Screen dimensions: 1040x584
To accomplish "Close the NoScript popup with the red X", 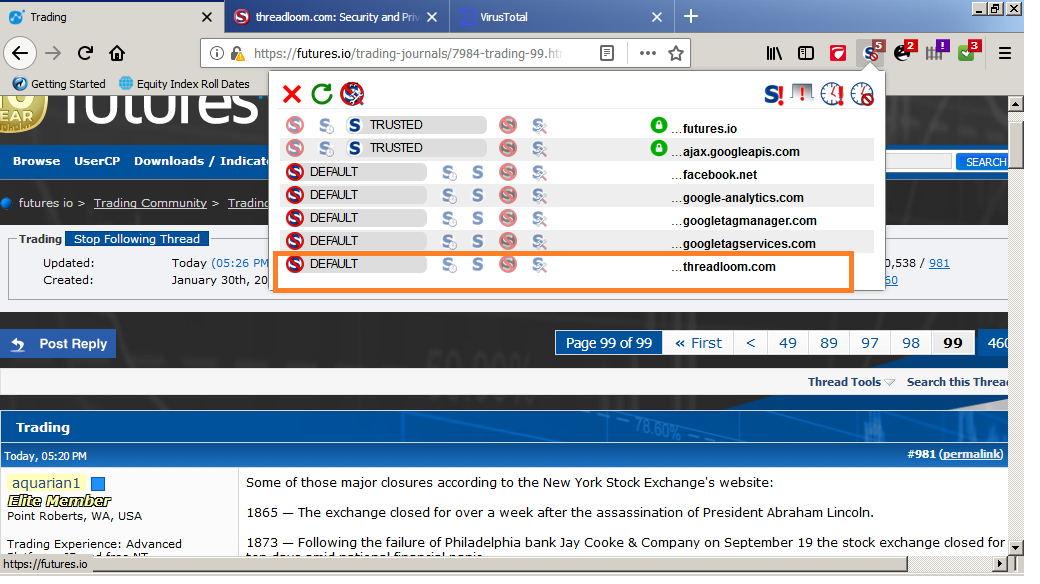I will click(x=292, y=94).
